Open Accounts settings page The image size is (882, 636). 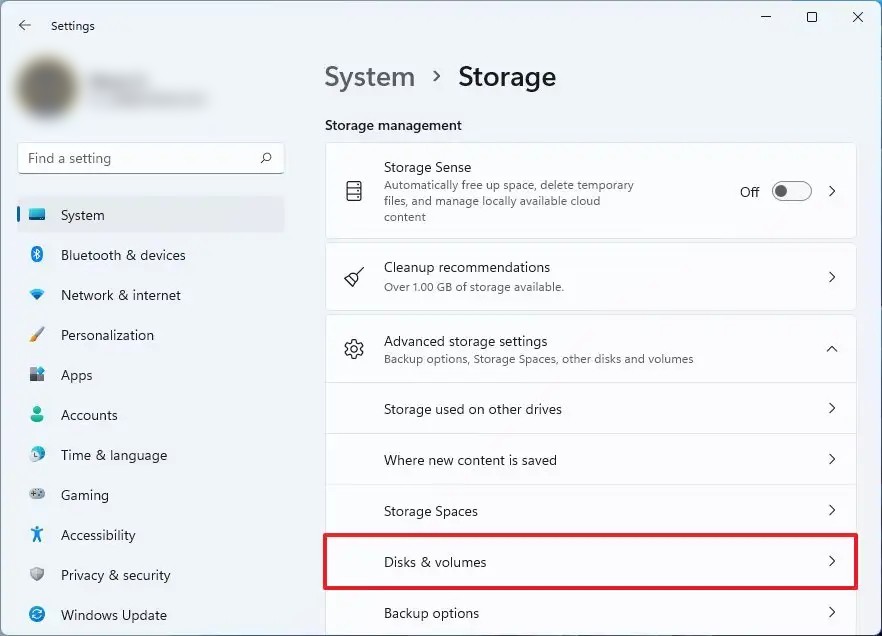pos(151,414)
